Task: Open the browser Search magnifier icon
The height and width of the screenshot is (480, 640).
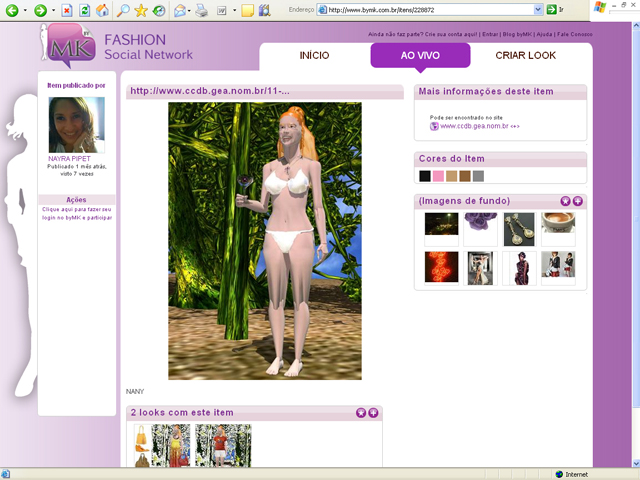Action: click(123, 10)
